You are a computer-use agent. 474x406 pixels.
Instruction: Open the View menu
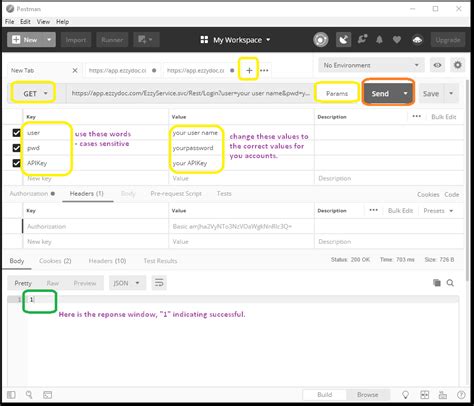pos(43,22)
